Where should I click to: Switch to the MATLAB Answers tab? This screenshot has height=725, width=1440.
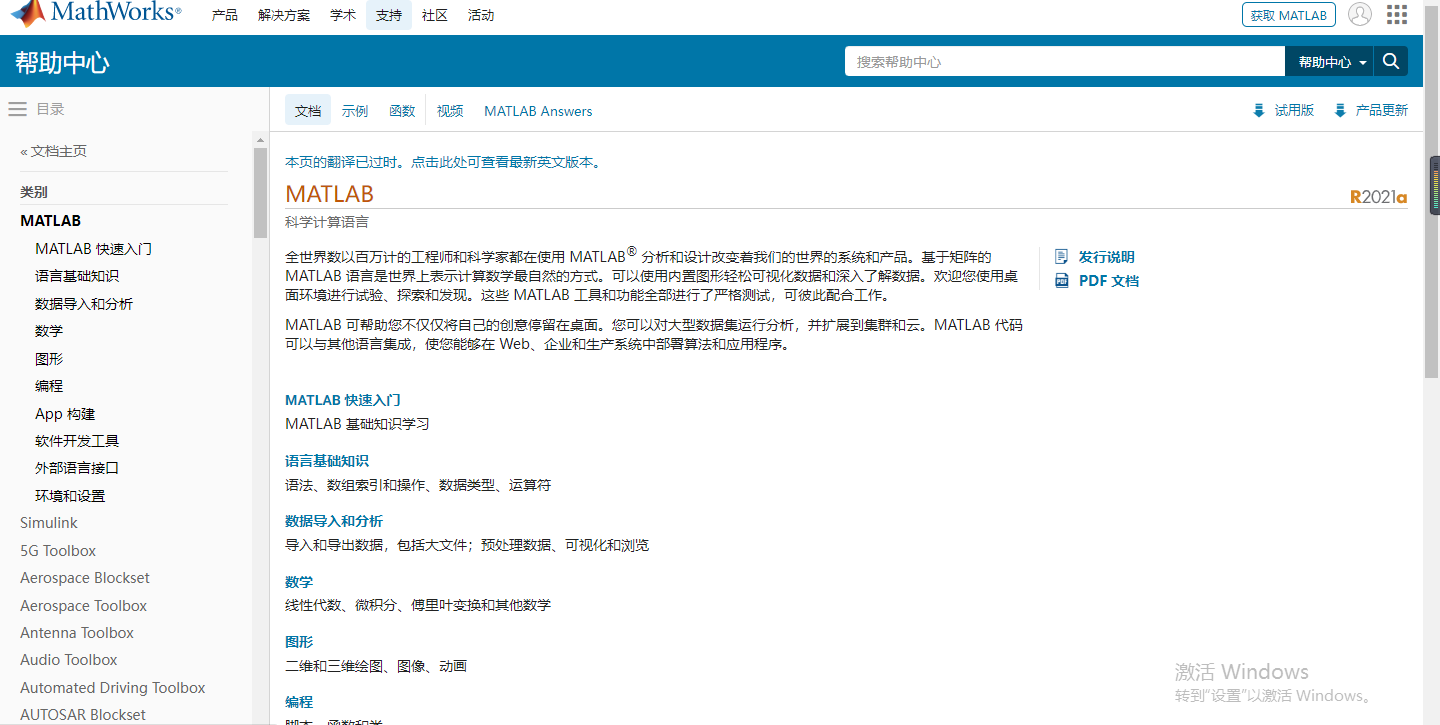[538, 111]
